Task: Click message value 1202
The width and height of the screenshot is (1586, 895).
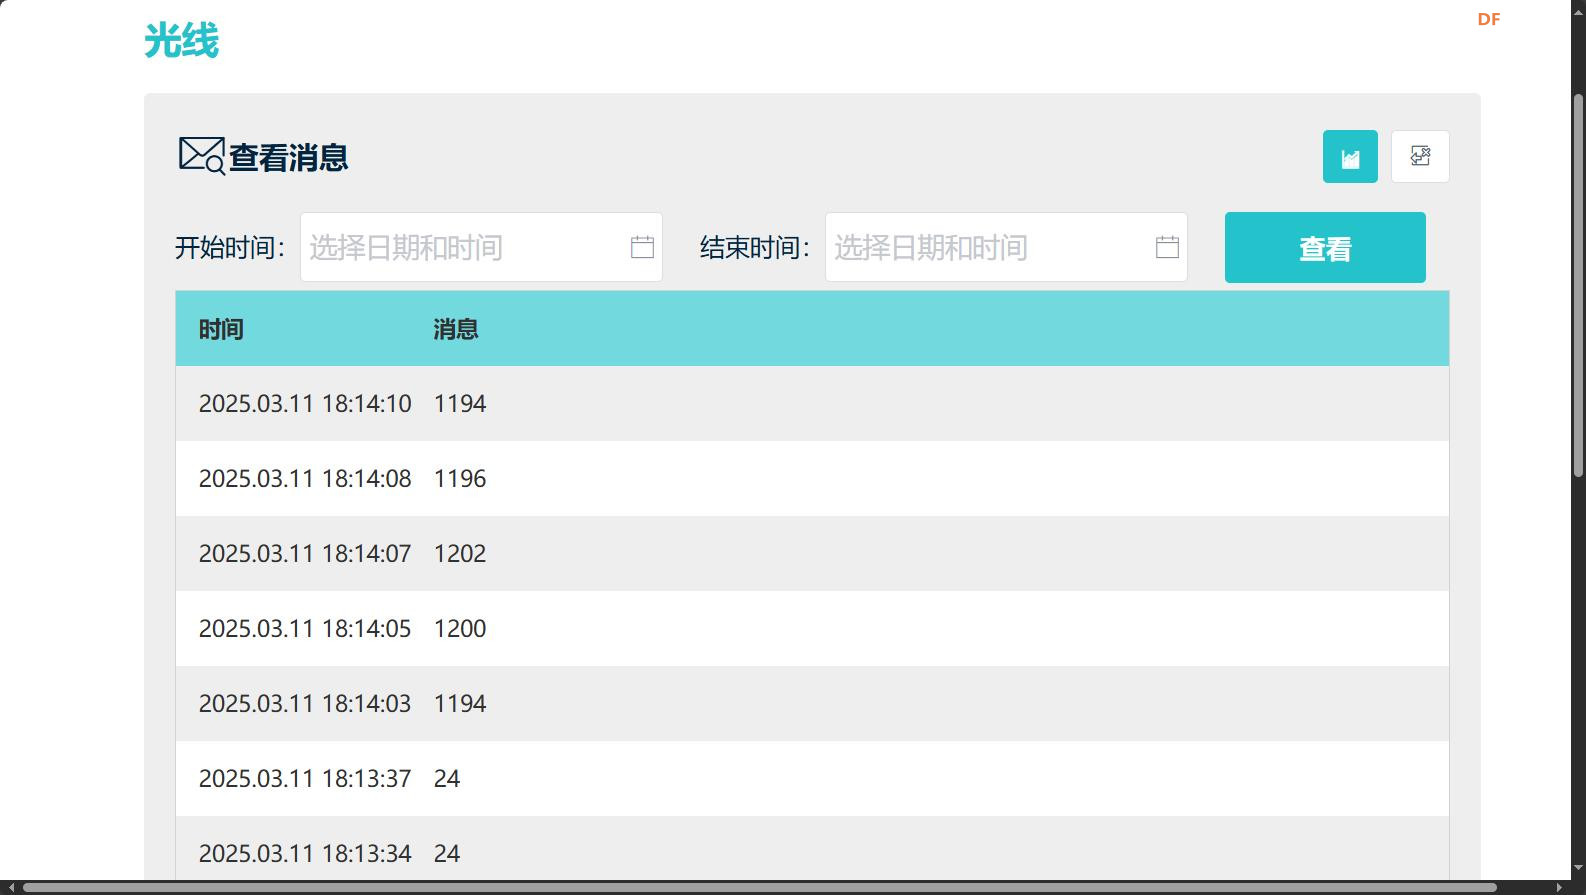Action: (460, 554)
